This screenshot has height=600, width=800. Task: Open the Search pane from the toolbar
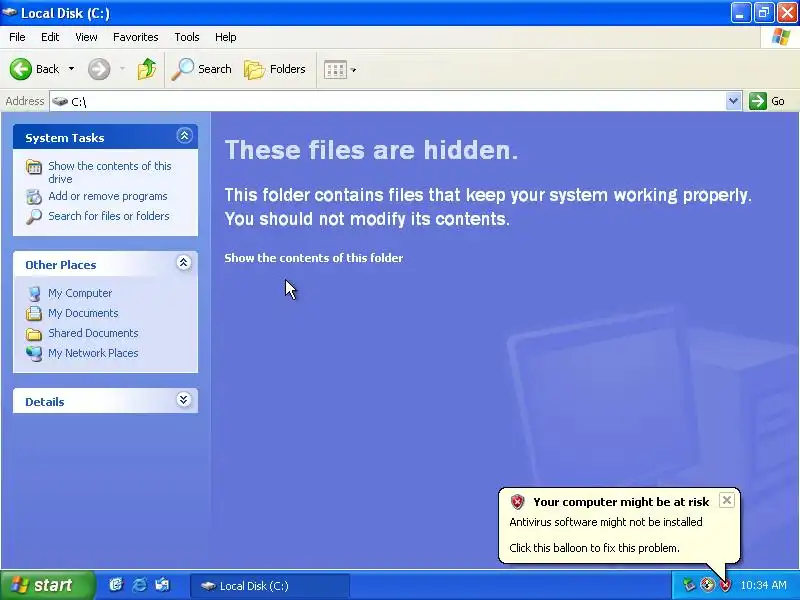pyautogui.click(x=202, y=69)
